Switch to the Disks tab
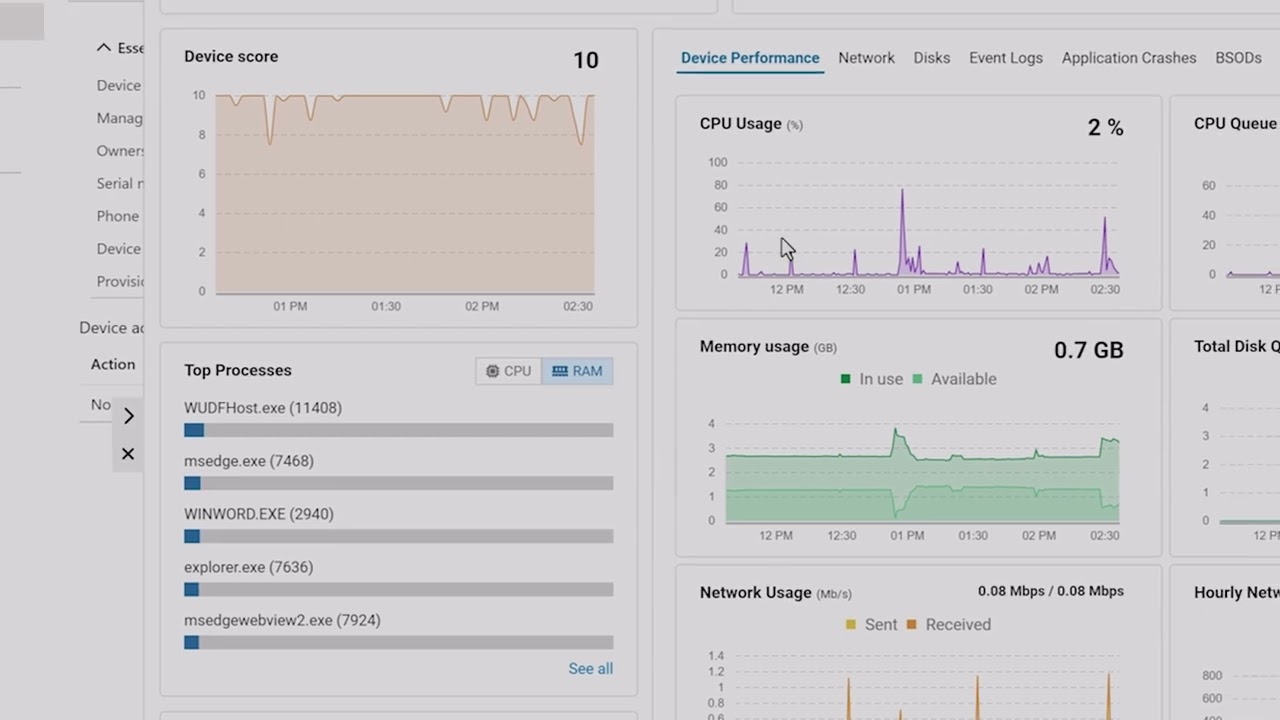The height and width of the screenshot is (720, 1280). [x=931, y=58]
